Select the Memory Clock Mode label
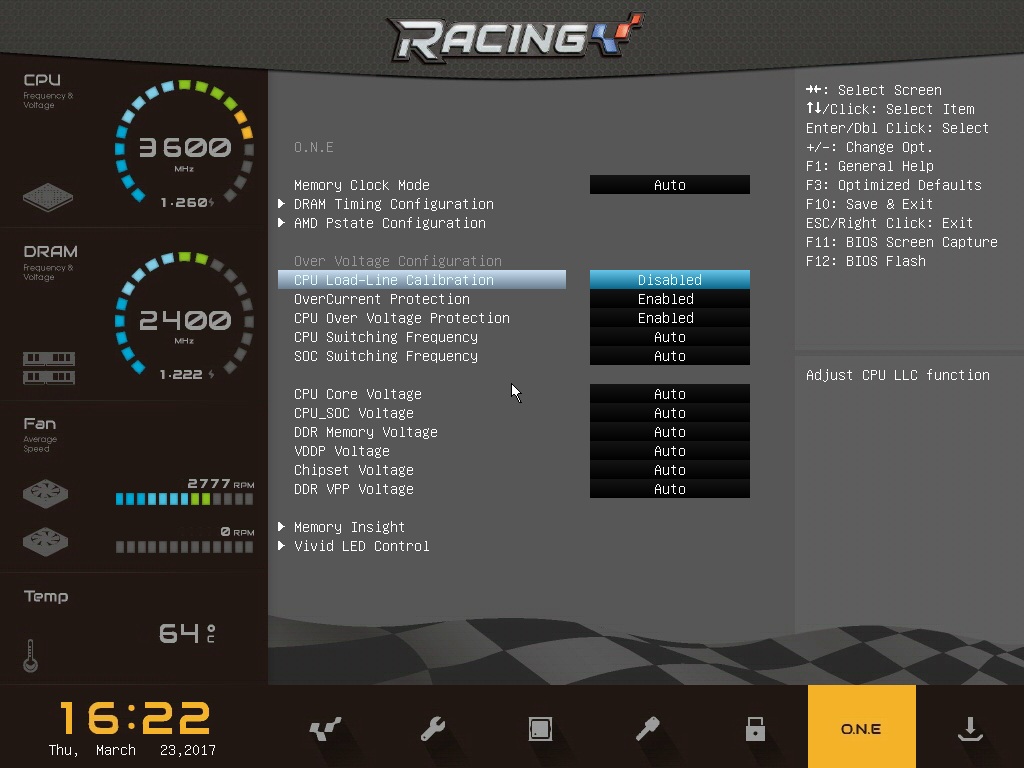 (x=362, y=185)
